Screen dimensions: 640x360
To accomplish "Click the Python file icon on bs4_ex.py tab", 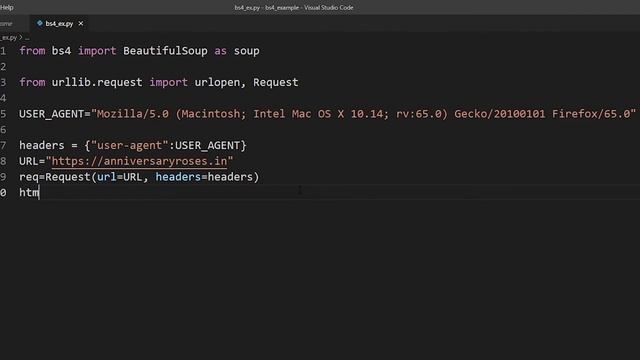I will coord(40,23).
